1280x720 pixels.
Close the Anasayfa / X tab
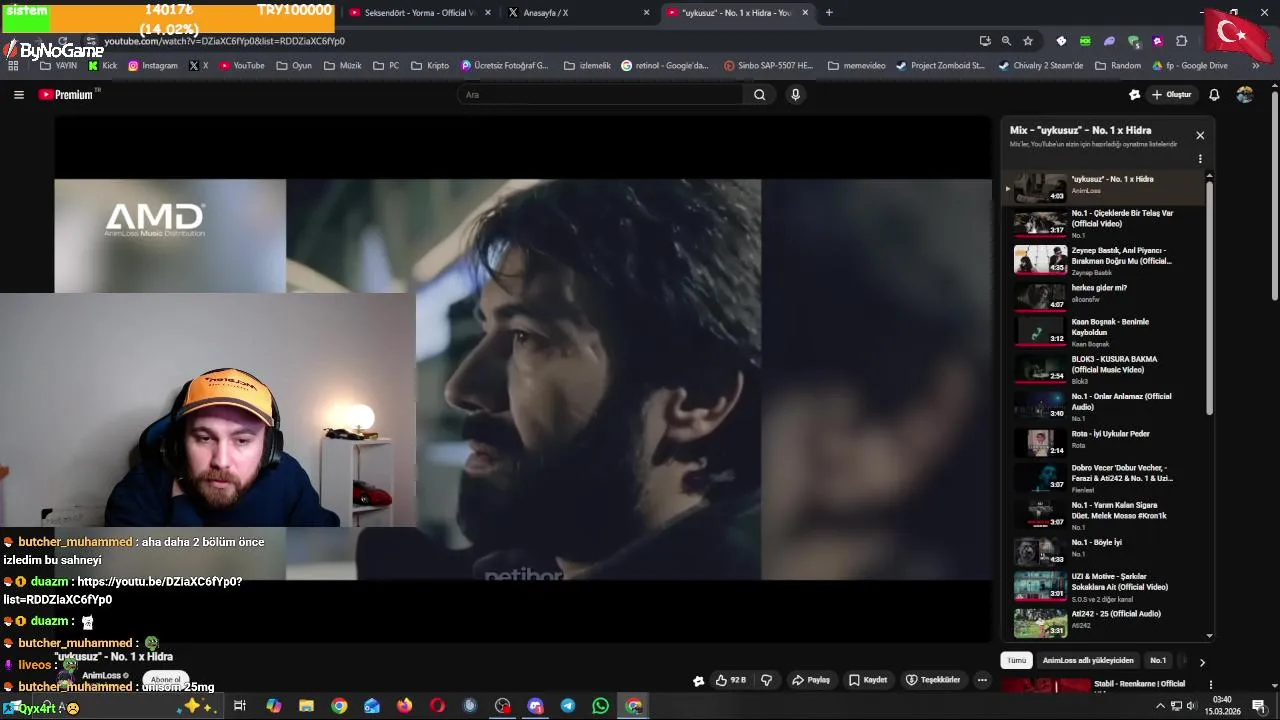click(x=646, y=13)
